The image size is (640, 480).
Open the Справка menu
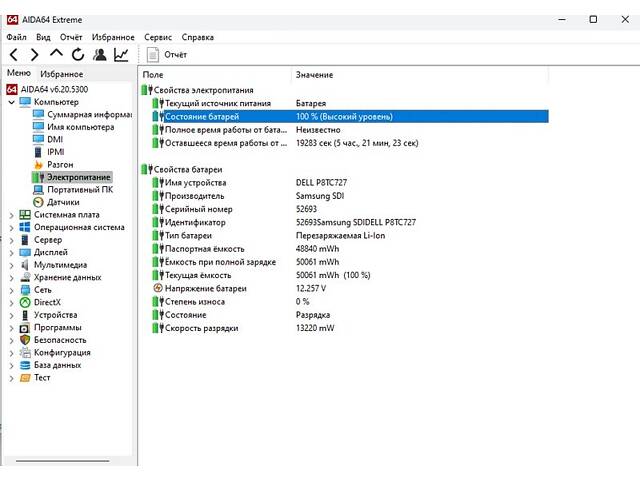pyautogui.click(x=198, y=37)
